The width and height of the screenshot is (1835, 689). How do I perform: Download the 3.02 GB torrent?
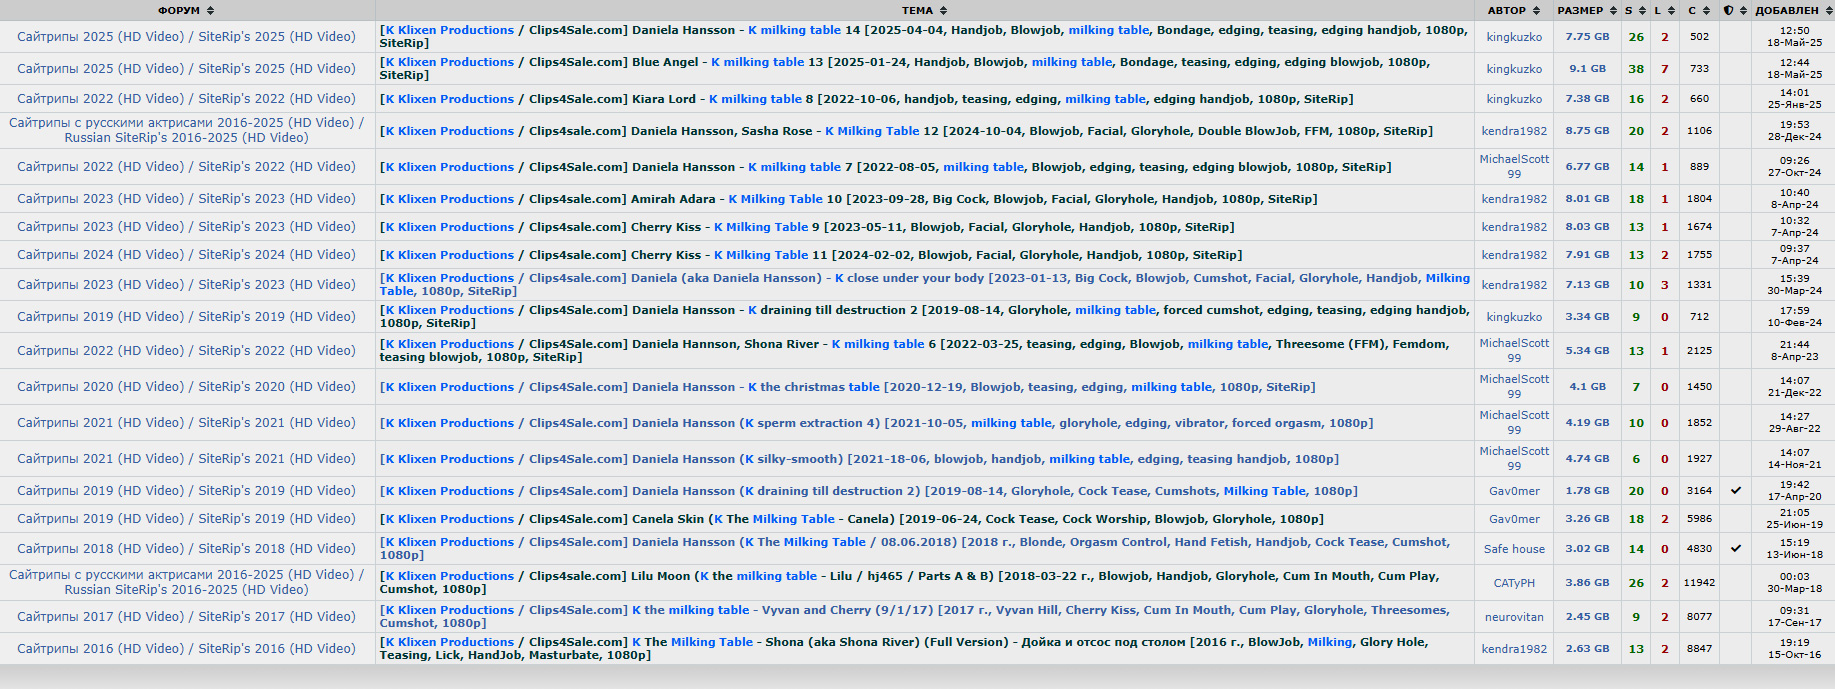(1587, 549)
